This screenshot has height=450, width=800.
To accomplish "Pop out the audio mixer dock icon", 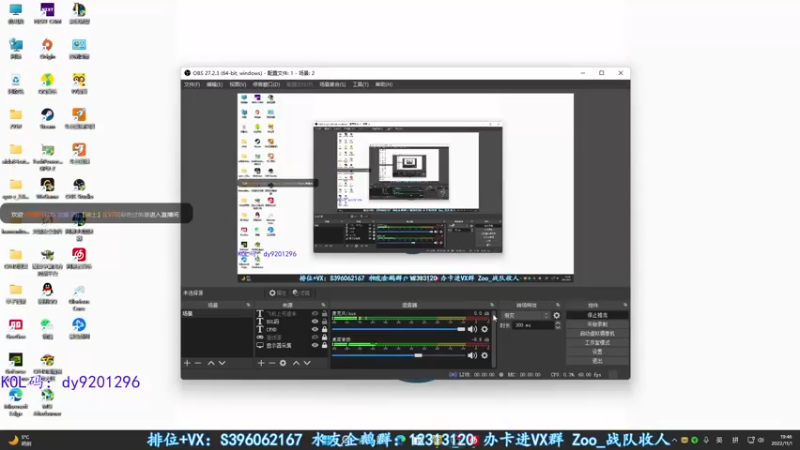I will 492,305.
